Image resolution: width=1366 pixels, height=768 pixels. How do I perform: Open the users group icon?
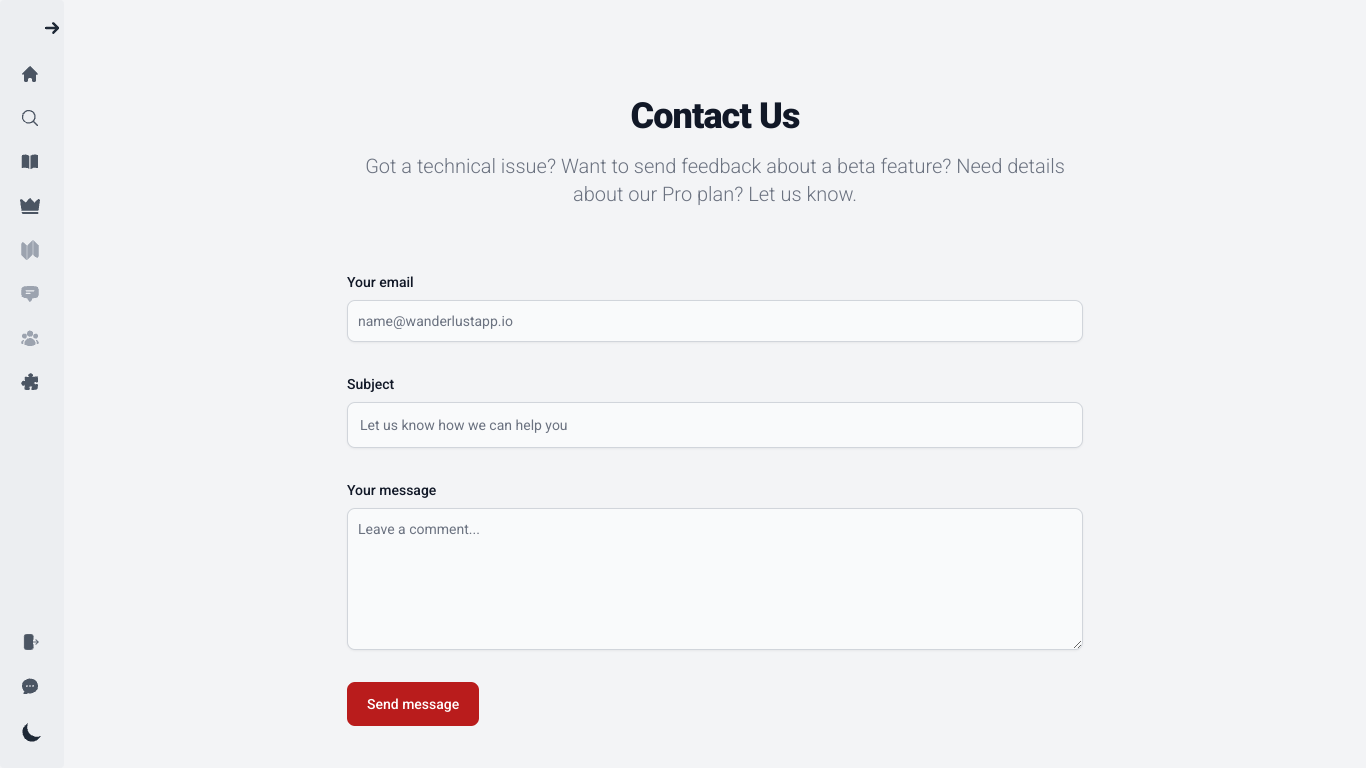(30, 338)
